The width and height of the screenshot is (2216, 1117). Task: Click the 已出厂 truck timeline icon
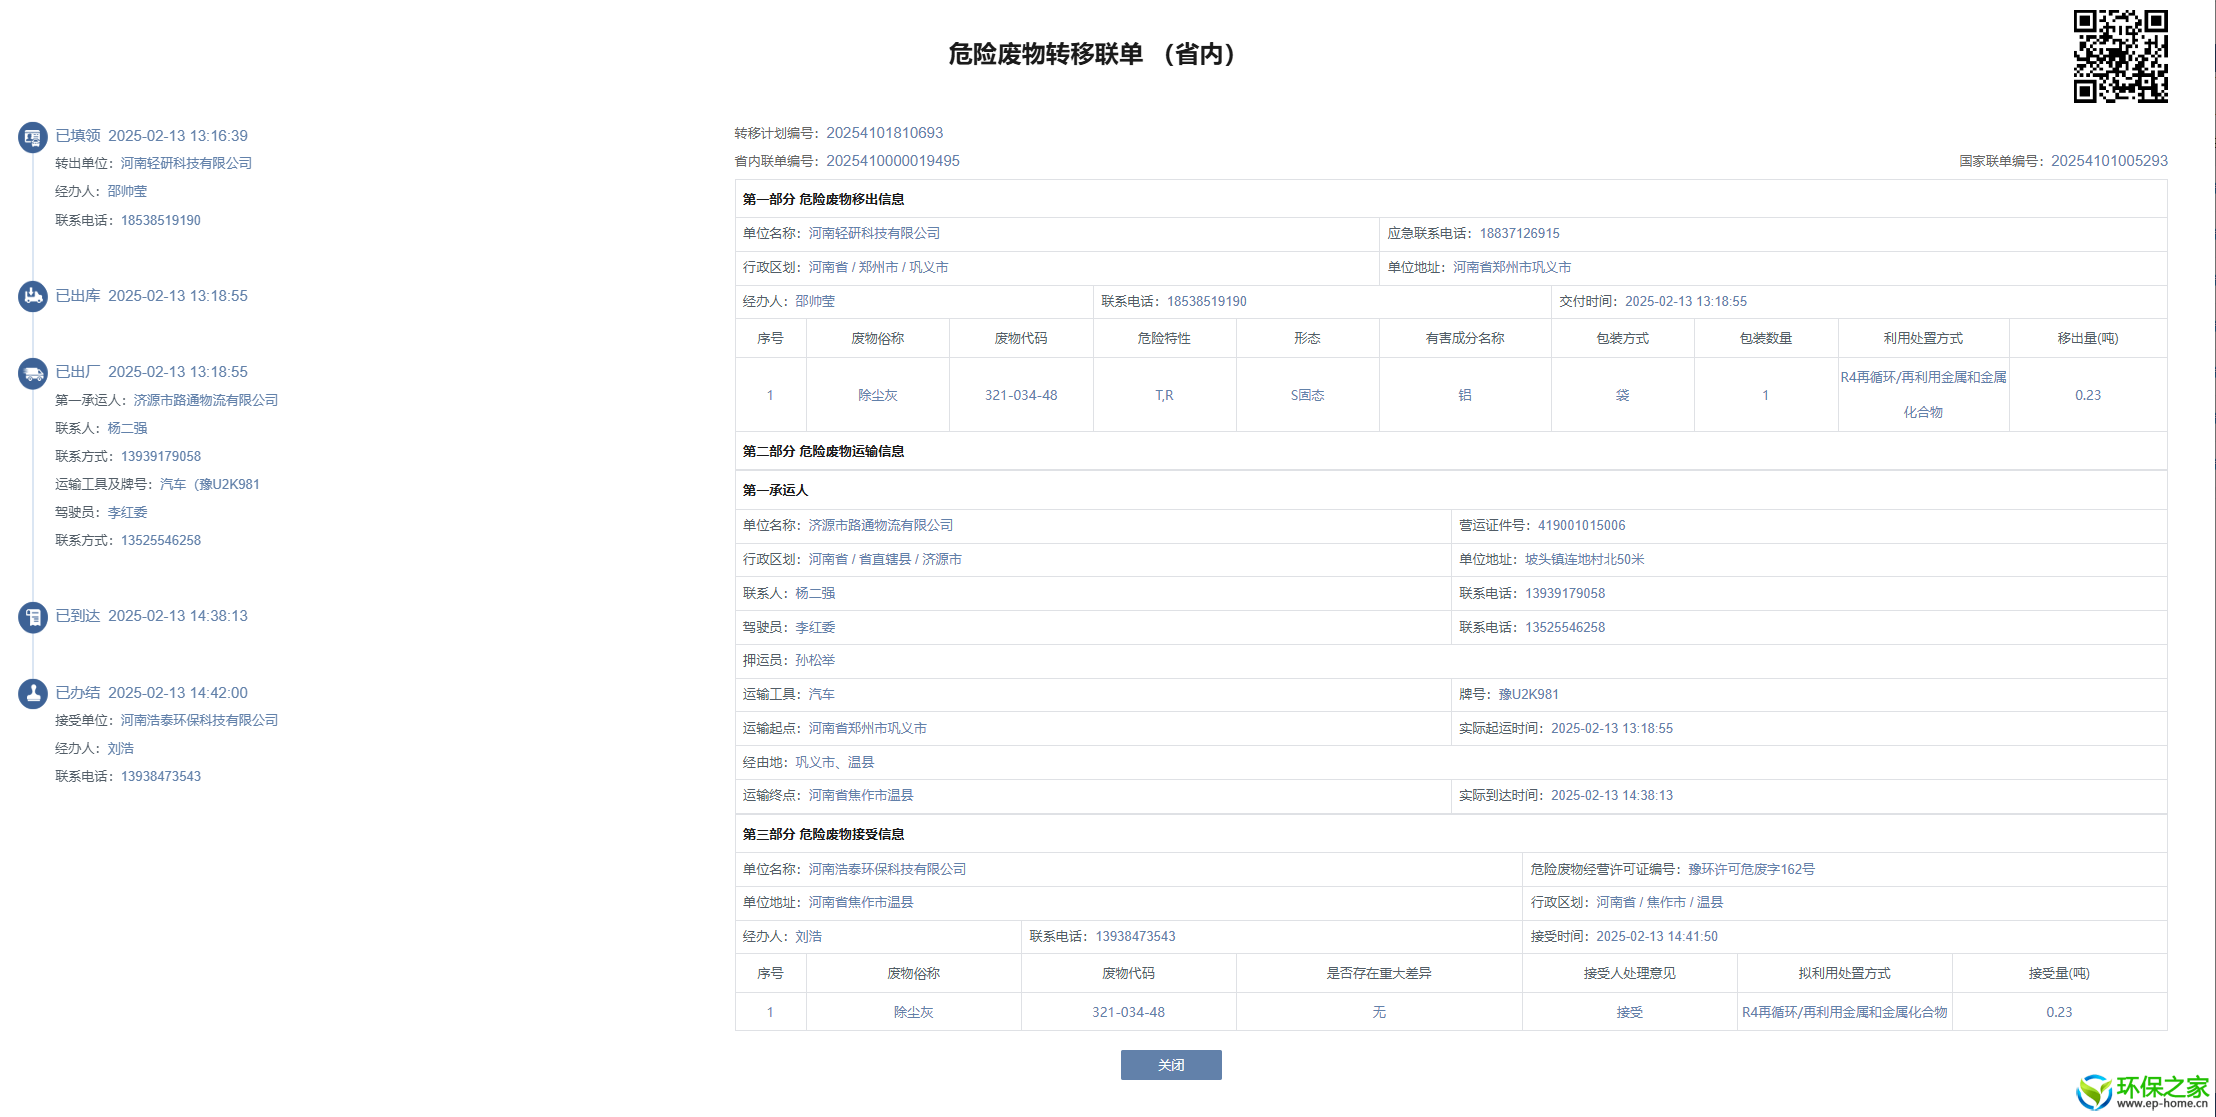tap(33, 373)
